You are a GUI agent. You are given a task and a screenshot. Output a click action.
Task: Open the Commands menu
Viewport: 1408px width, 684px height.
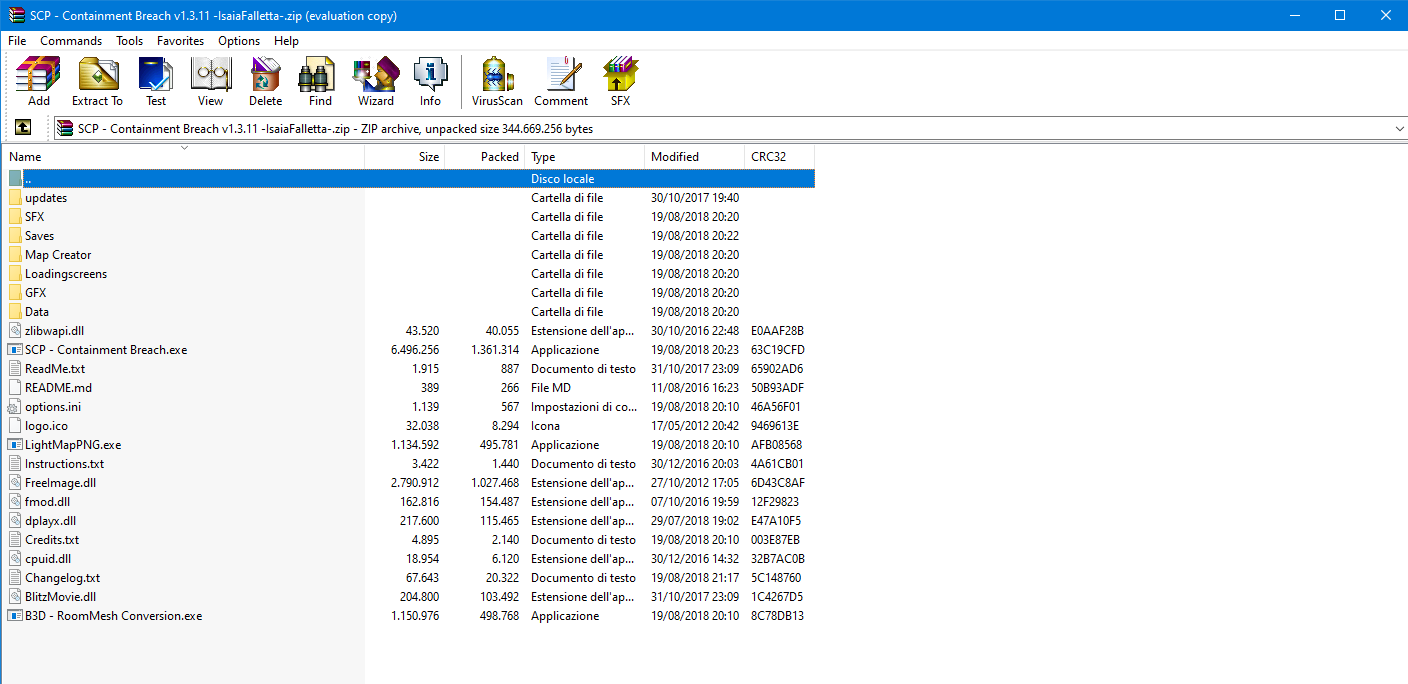71,41
